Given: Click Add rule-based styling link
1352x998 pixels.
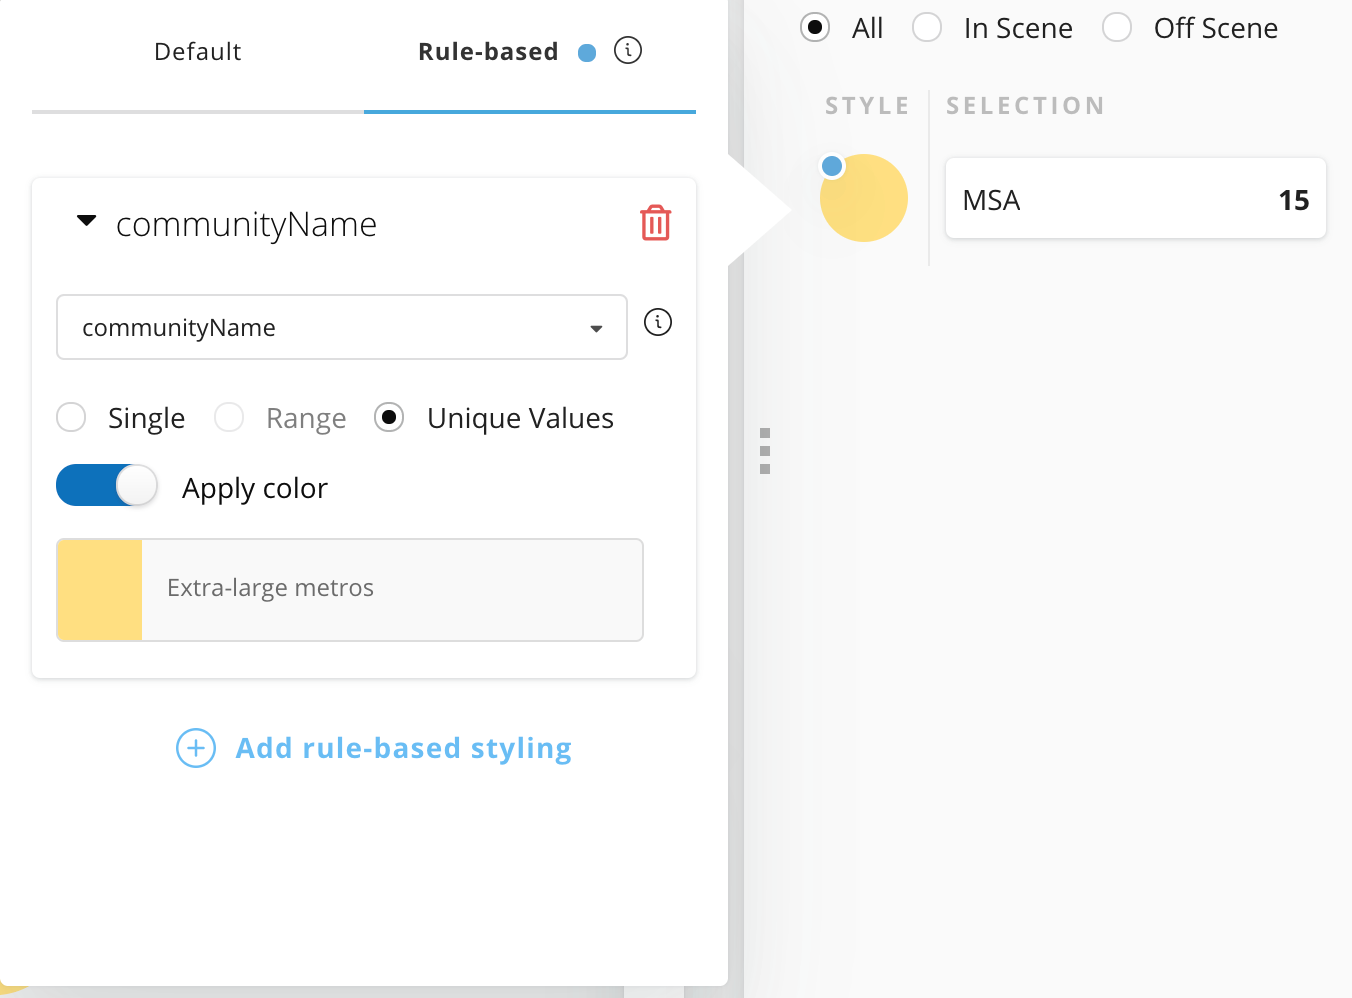Looking at the screenshot, I should pyautogui.click(x=403, y=748).
